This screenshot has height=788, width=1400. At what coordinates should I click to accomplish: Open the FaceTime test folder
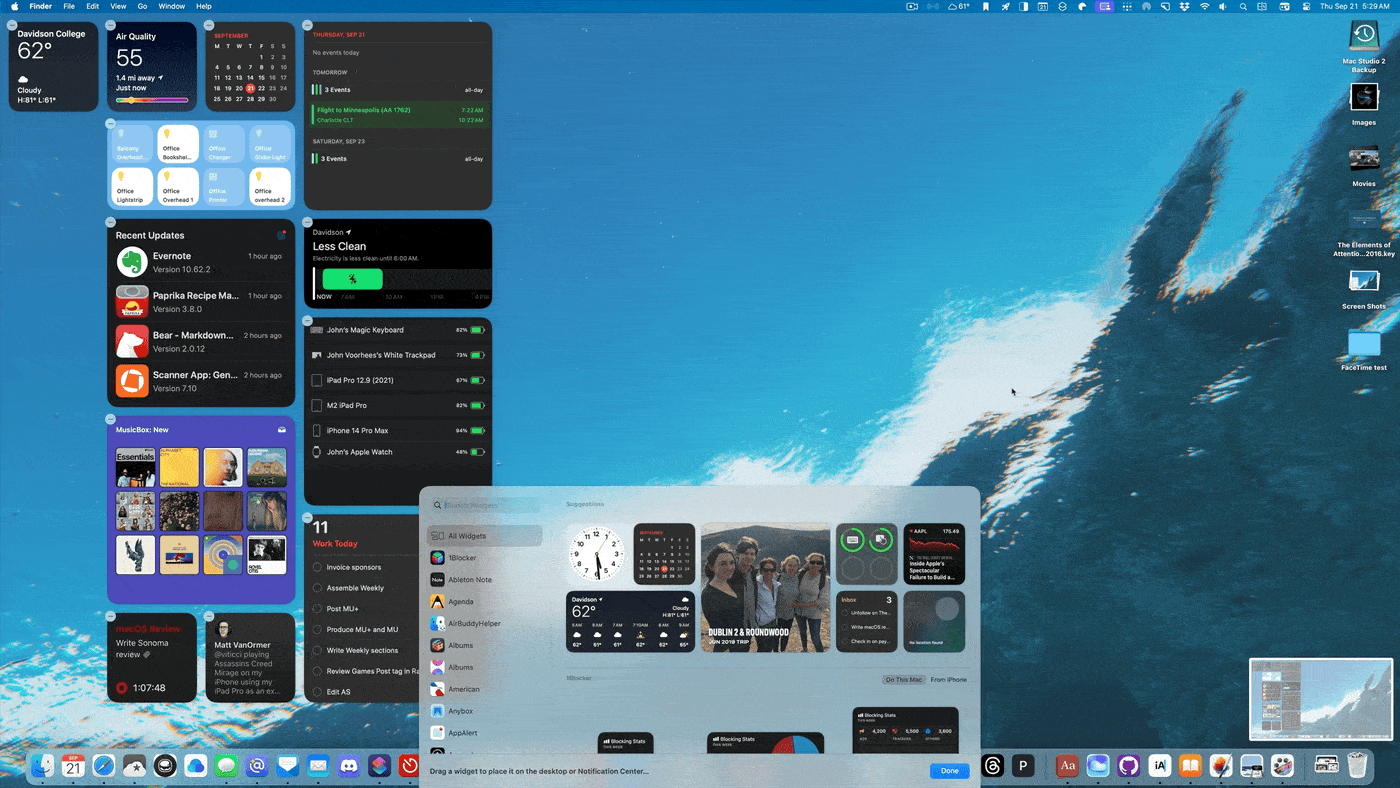pyautogui.click(x=1364, y=350)
